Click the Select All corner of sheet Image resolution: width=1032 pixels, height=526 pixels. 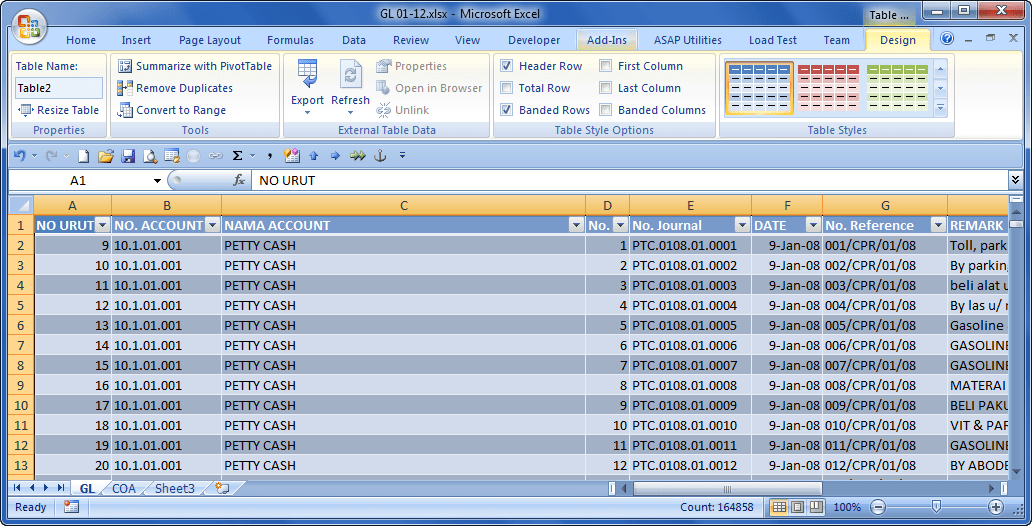click(x=21, y=205)
